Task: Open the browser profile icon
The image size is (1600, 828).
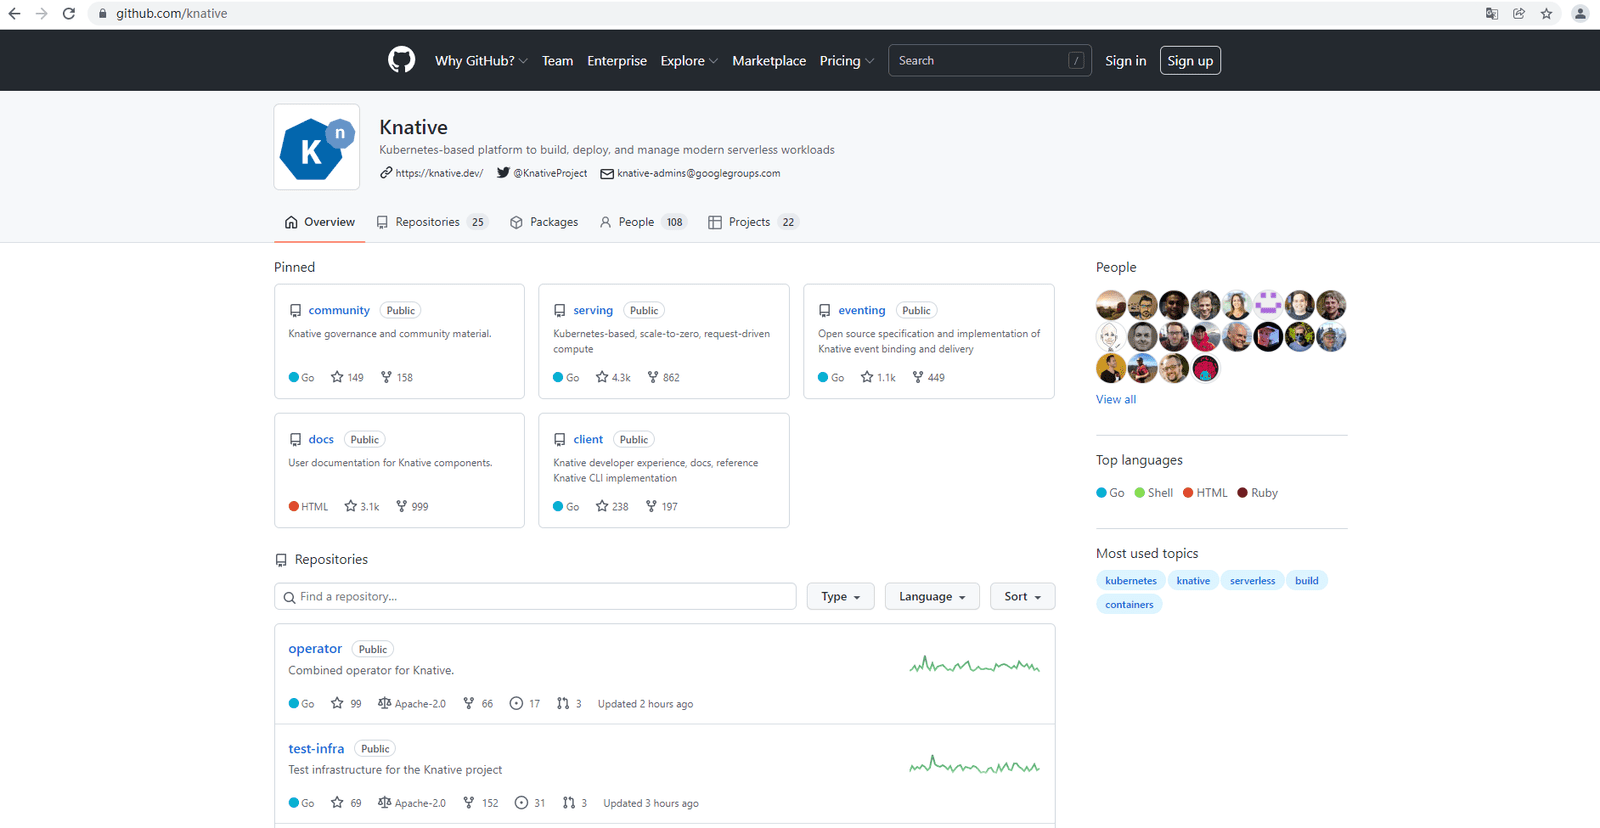Action: (1580, 13)
